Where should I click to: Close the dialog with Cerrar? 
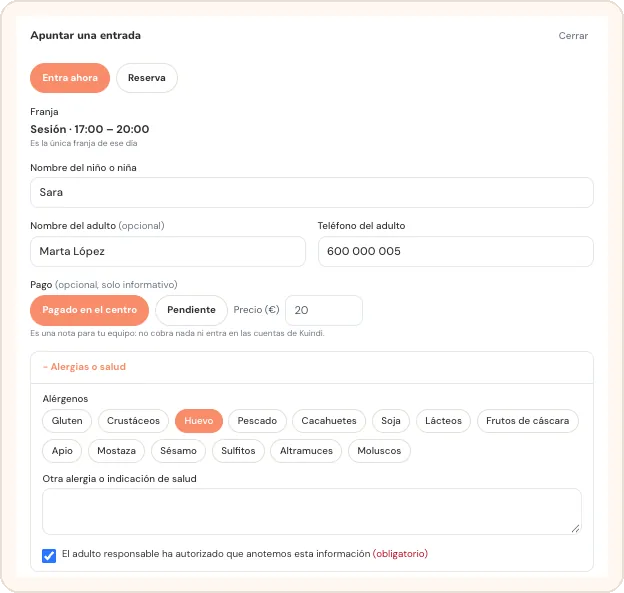[x=573, y=35]
